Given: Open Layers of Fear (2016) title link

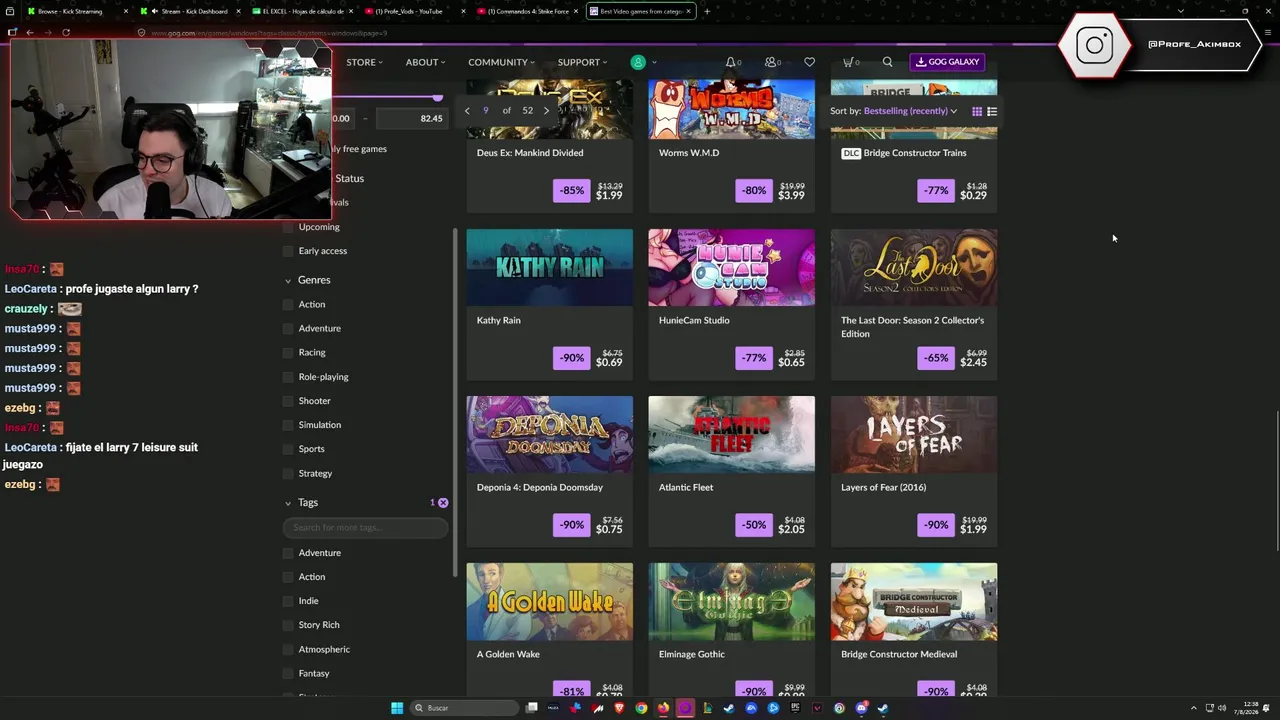Looking at the screenshot, I should click(x=883, y=487).
